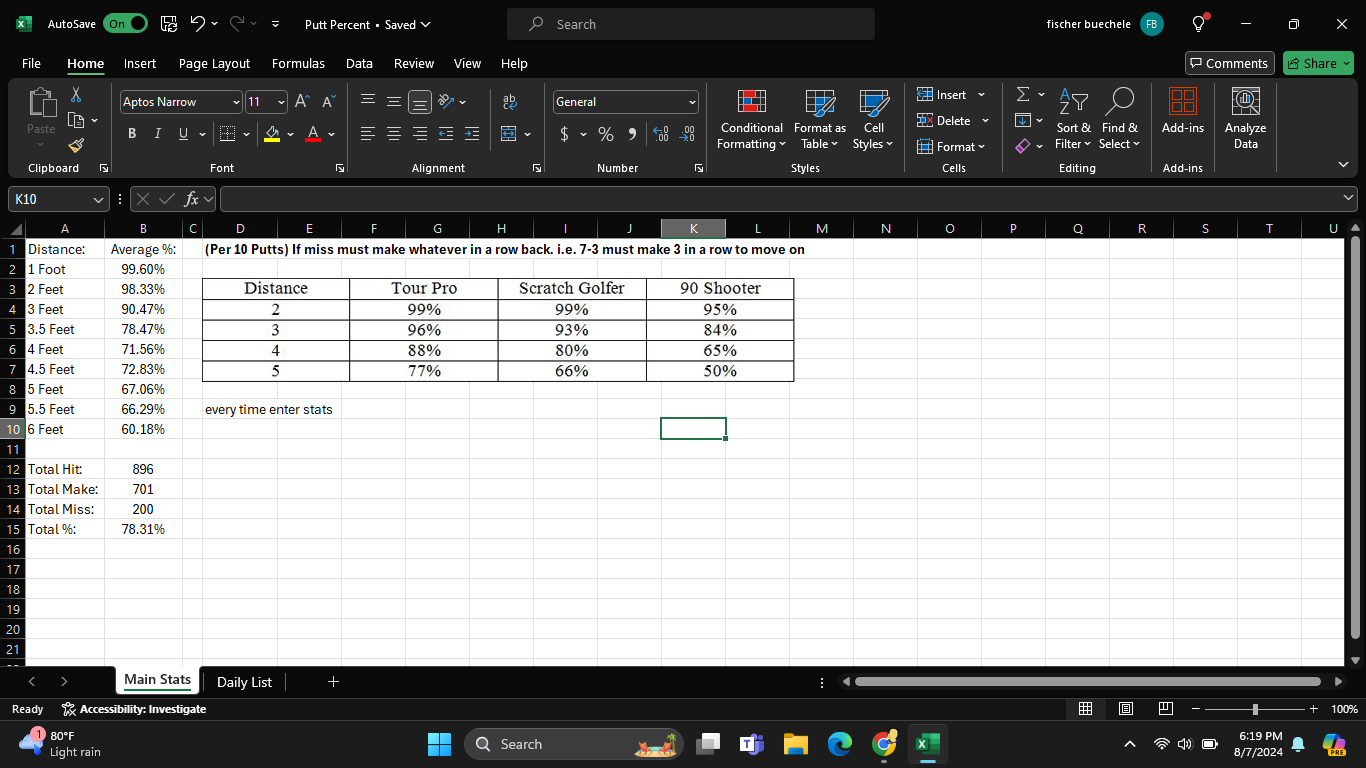Image resolution: width=1366 pixels, height=768 pixels.
Task: Apply Percent Style format
Action: coord(606,133)
